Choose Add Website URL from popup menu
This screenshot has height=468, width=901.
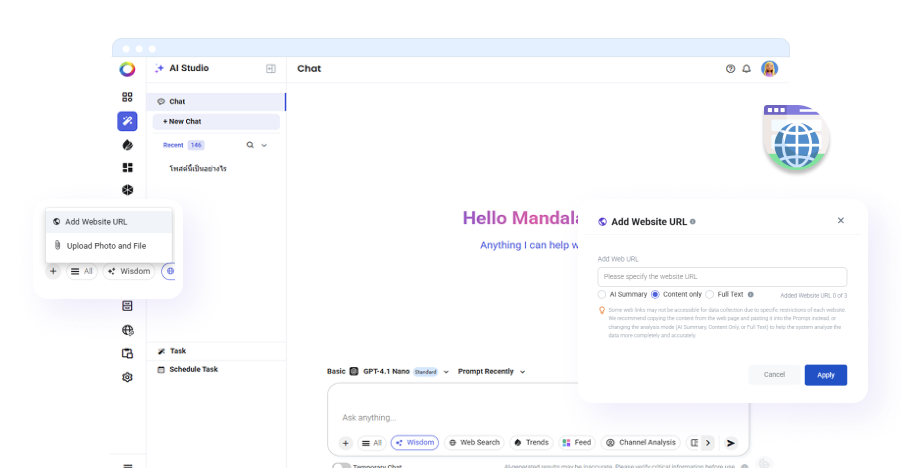pyautogui.click(x=109, y=222)
